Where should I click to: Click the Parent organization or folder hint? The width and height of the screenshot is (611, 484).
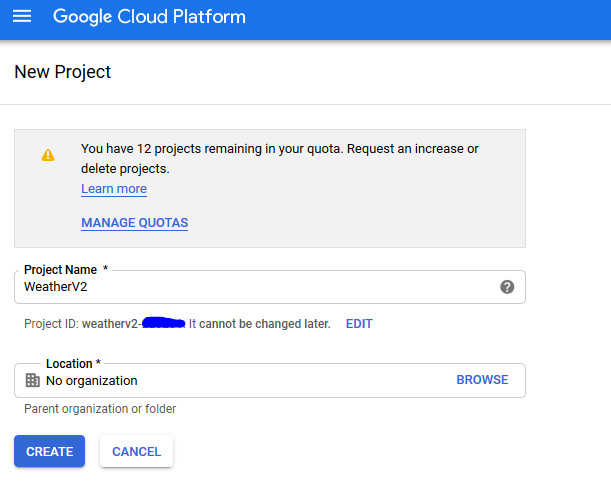pos(100,409)
